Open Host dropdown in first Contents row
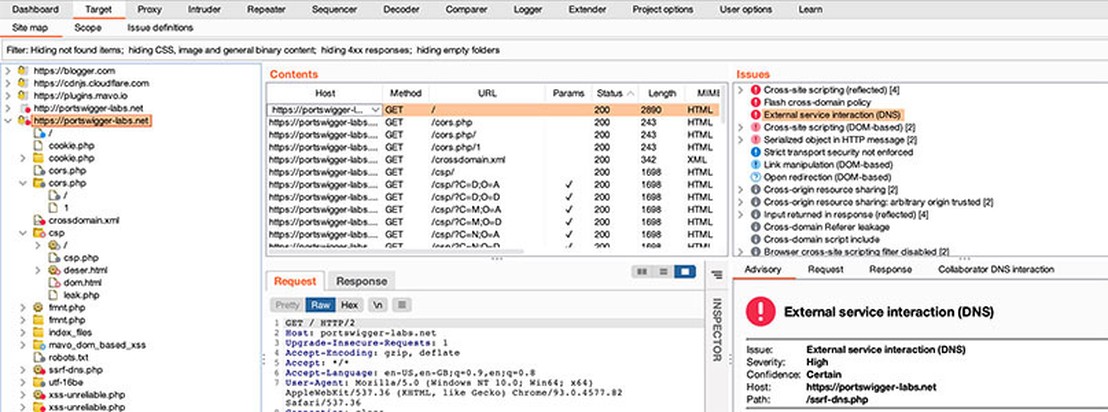Viewport: 1108px width, 412px height. [x=375, y=110]
